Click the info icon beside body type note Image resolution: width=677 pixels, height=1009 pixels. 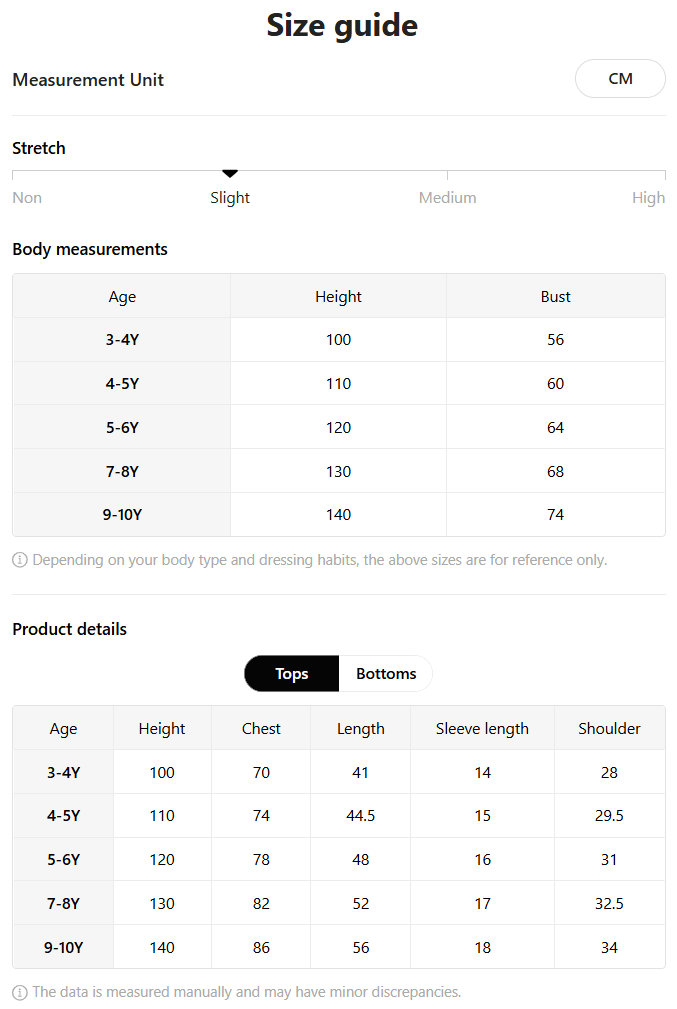(20, 560)
